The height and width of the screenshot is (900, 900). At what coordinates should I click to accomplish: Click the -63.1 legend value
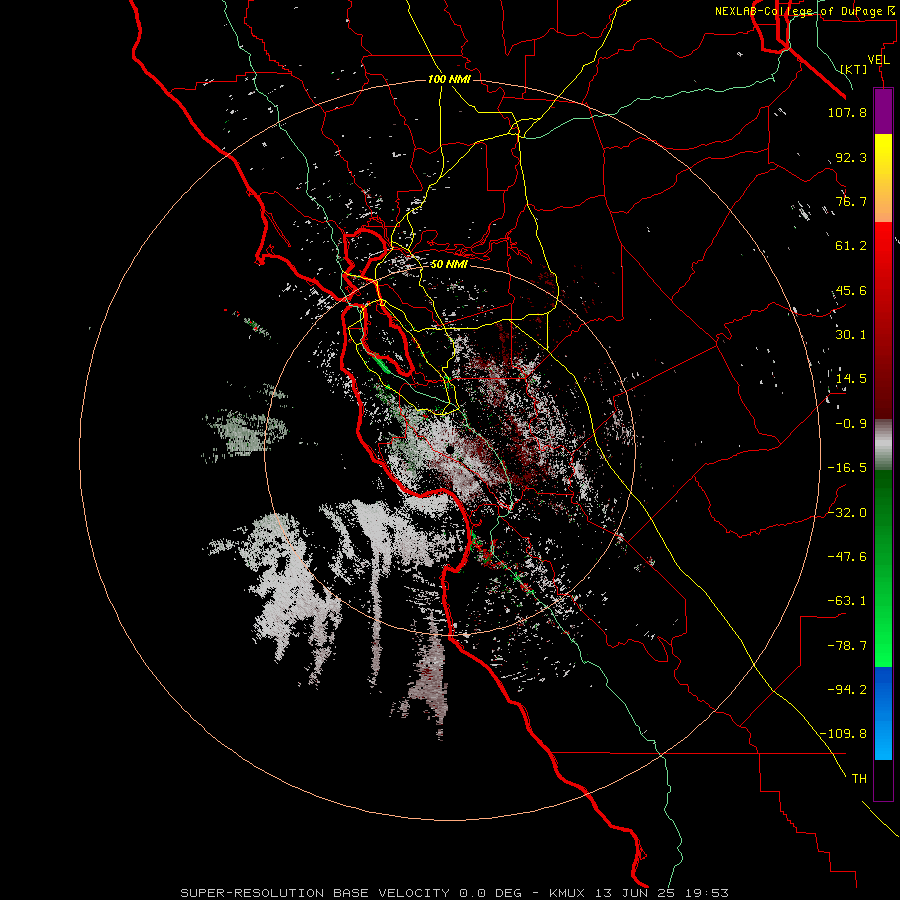847,601
